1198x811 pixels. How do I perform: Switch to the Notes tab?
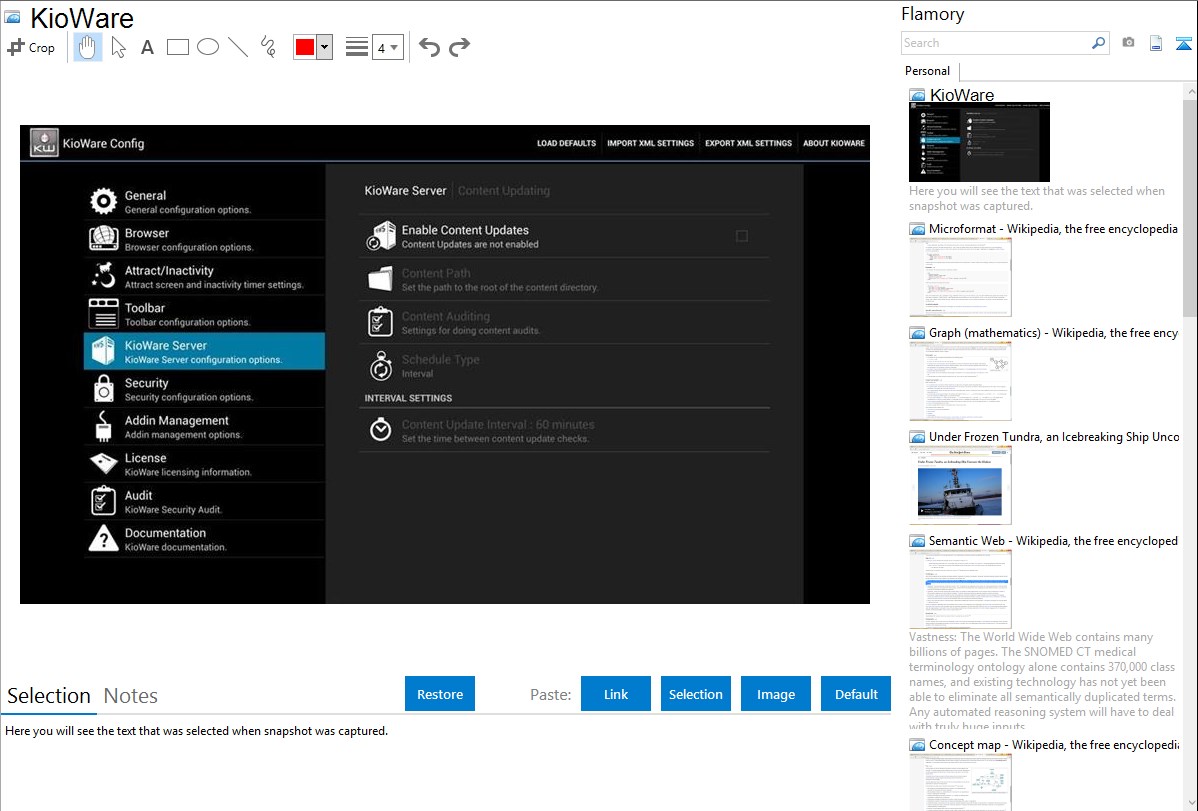coord(131,696)
